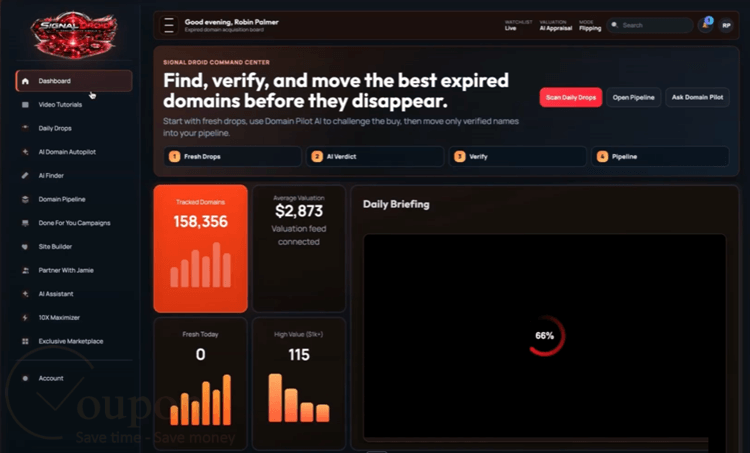Click the Domain Pipeline sidebar icon
Screen dimensions: 750x453
click(x=25, y=199)
